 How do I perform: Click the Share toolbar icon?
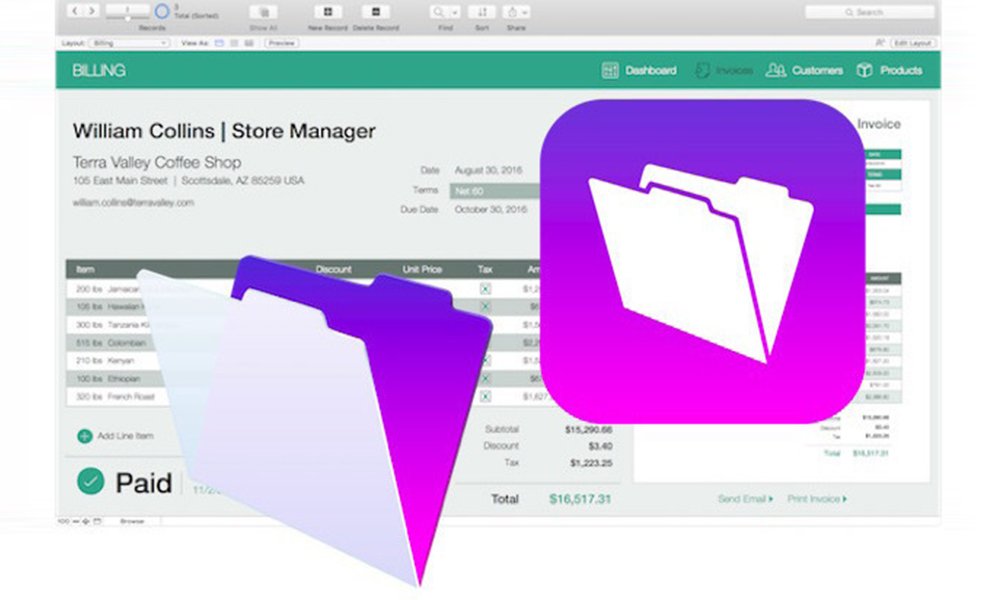512,12
